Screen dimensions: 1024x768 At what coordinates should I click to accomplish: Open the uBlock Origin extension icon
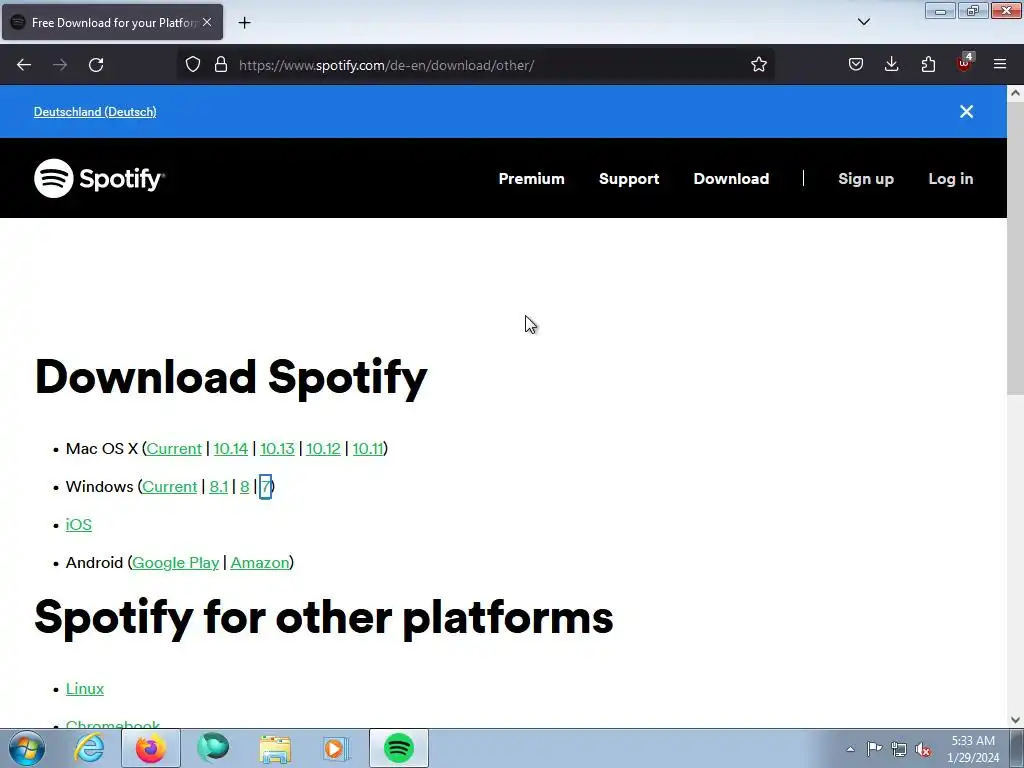[x=965, y=63]
